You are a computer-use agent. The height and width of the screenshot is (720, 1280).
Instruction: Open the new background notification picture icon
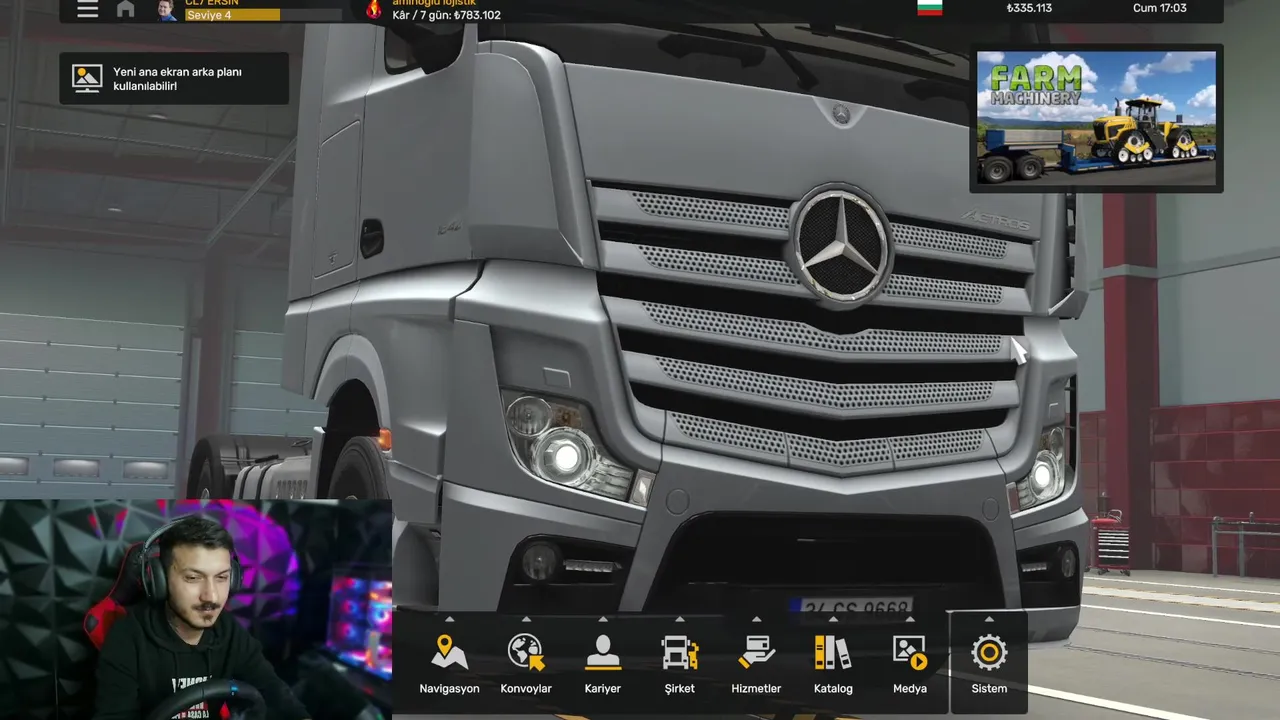point(87,79)
